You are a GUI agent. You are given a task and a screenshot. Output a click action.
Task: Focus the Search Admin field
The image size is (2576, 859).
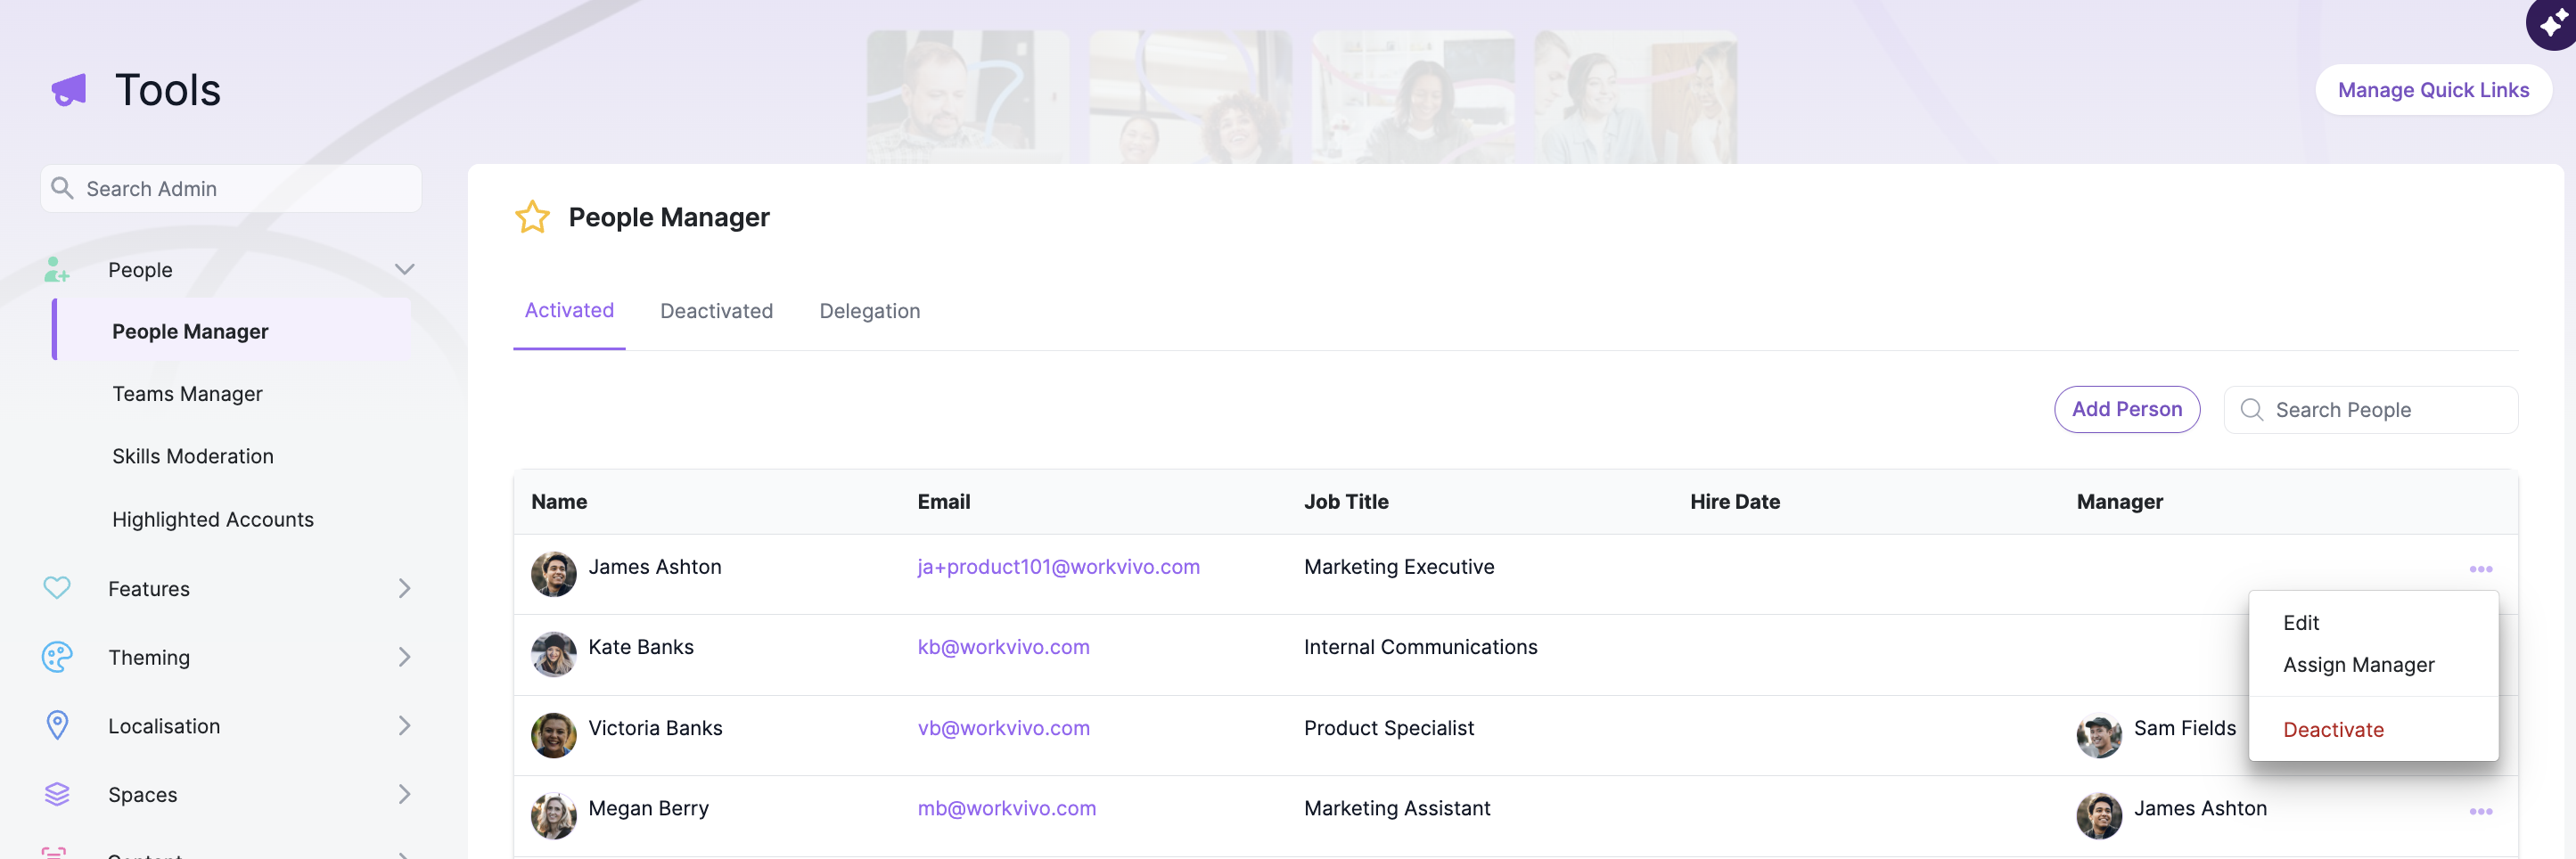231,188
